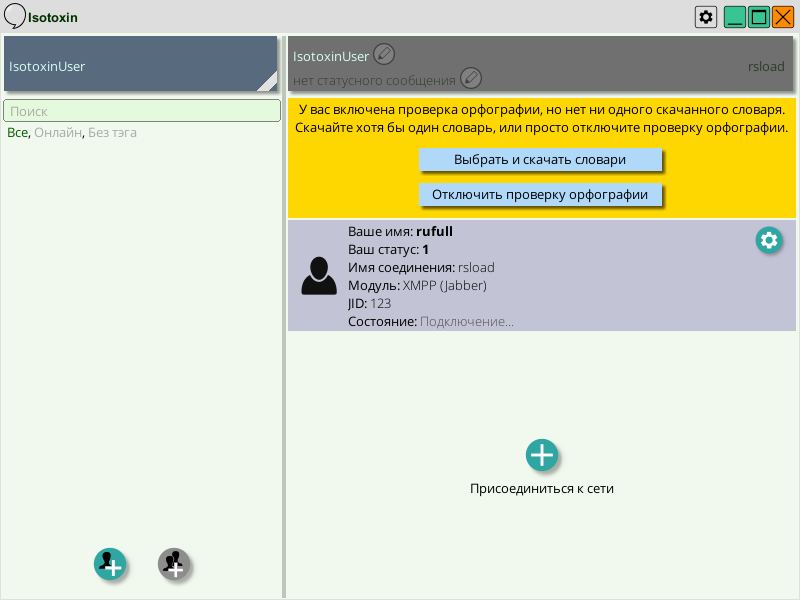Viewport: 800px width, 600px height.
Task: Click the Isotoxin speech bubble logo
Action: 14,16
